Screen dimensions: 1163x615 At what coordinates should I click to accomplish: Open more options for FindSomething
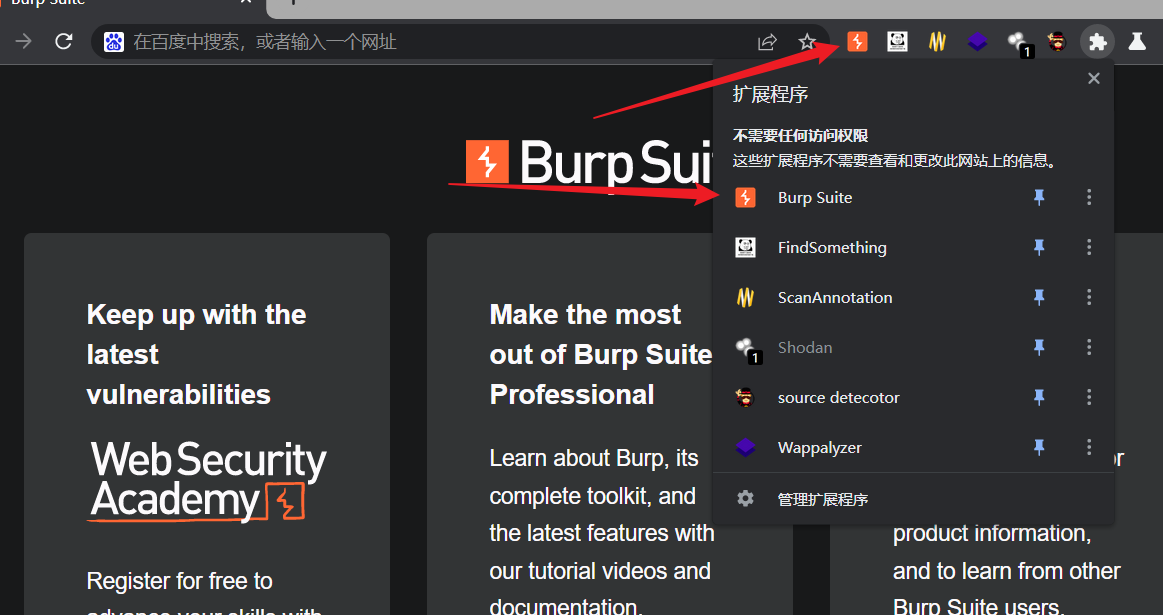pyautogui.click(x=1089, y=247)
